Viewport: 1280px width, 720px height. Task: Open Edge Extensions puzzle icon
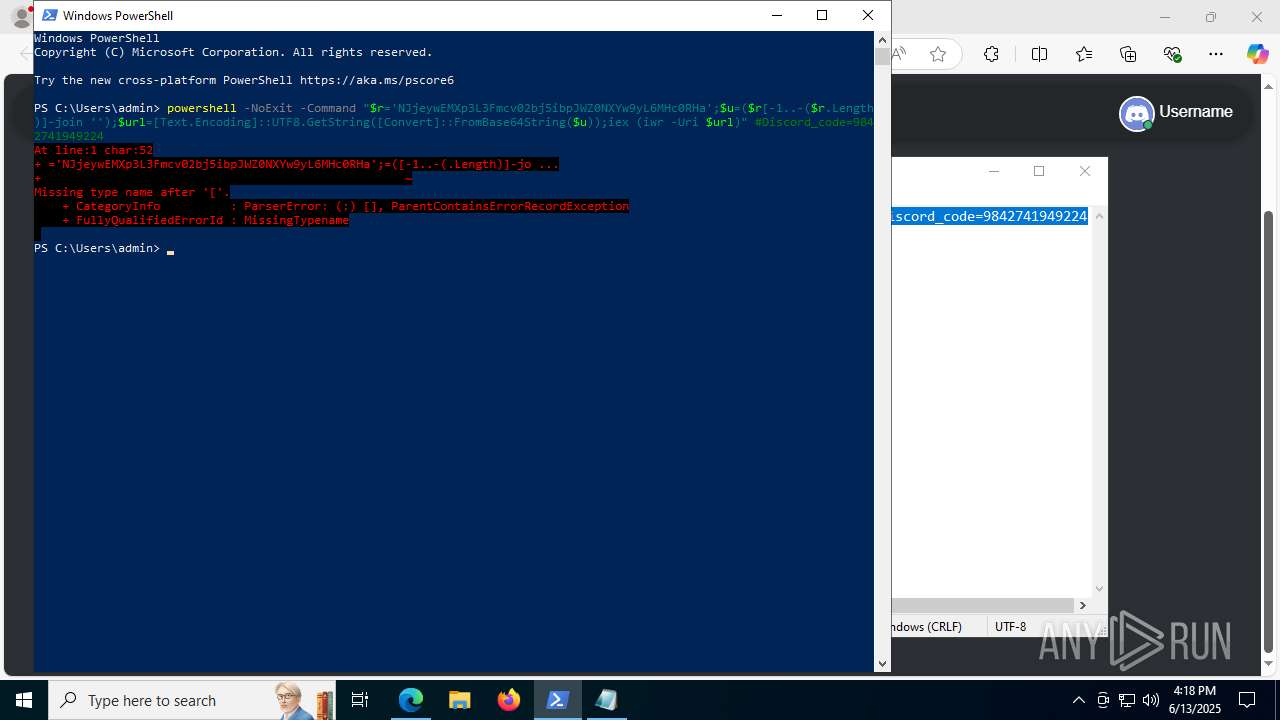click(x=991, y=54)
